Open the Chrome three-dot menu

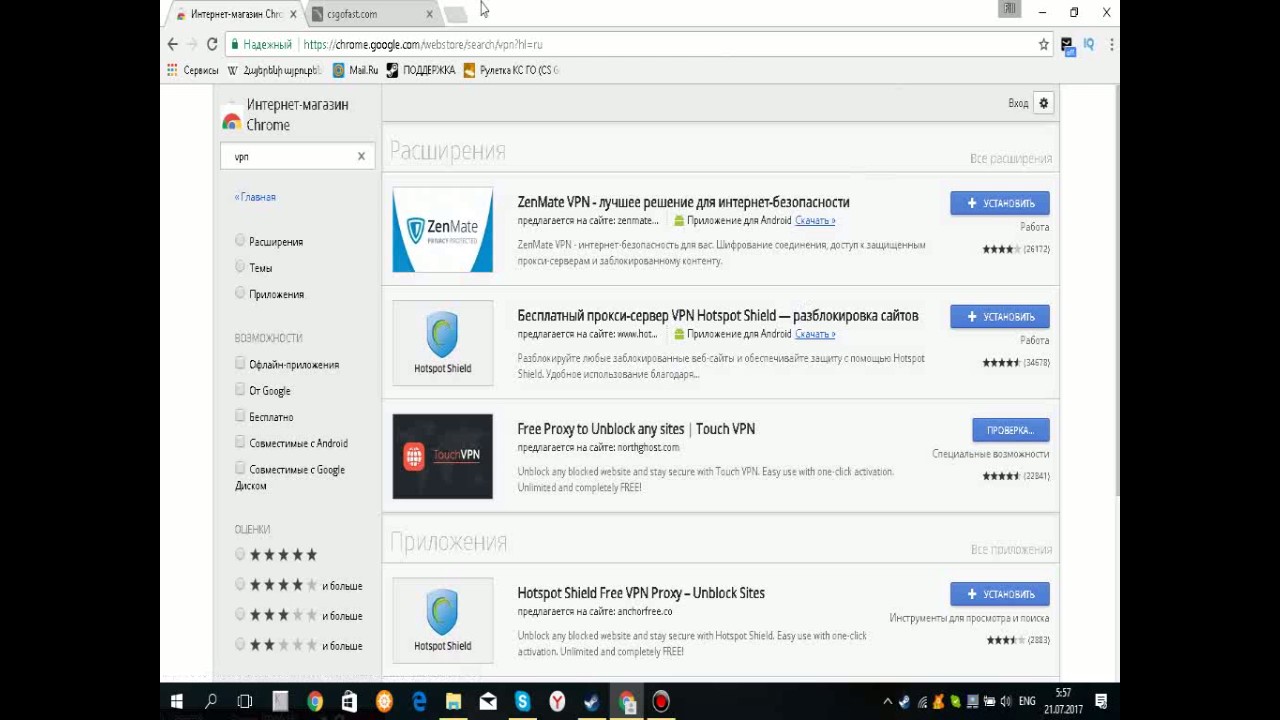(x=1111, y=44)
